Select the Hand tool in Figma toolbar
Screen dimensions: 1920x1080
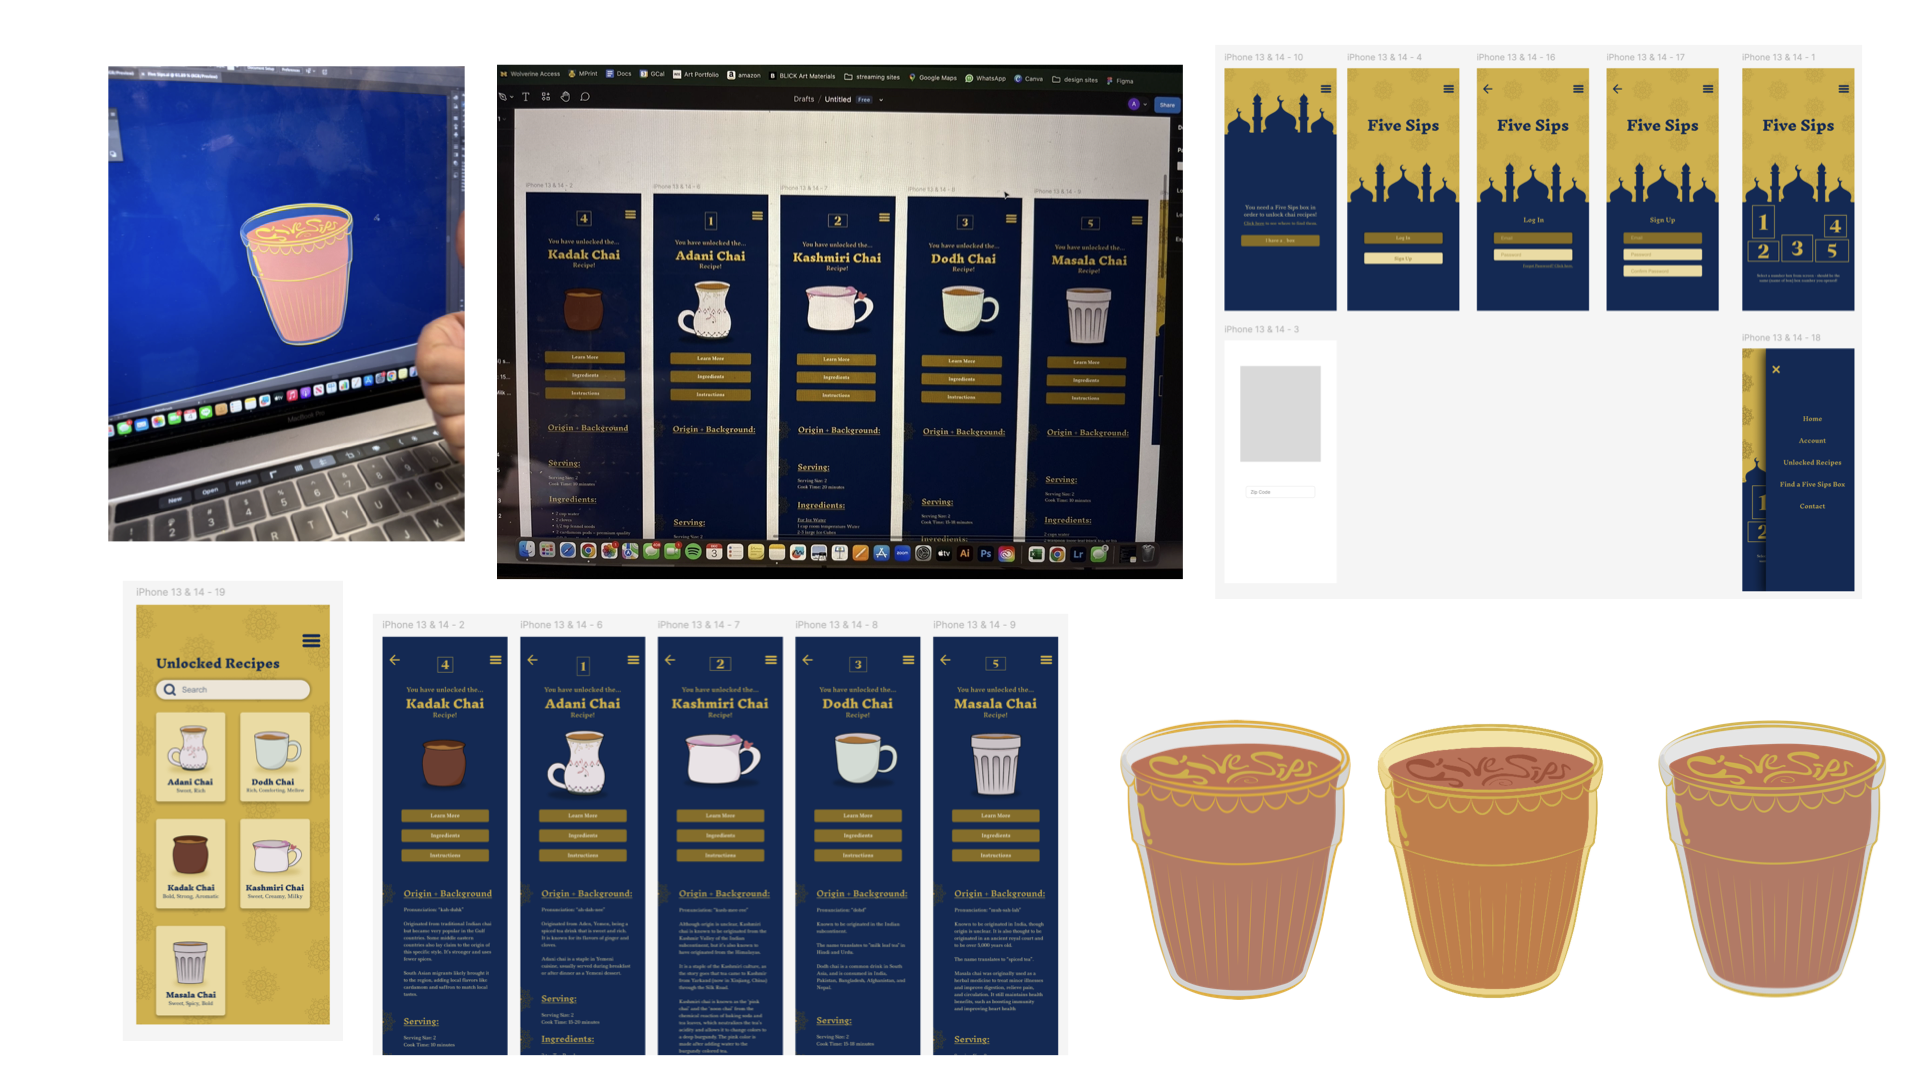coord(565,97)
